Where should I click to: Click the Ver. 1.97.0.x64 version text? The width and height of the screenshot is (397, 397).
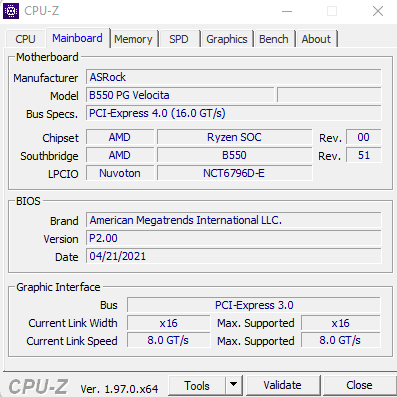(119, 389)
